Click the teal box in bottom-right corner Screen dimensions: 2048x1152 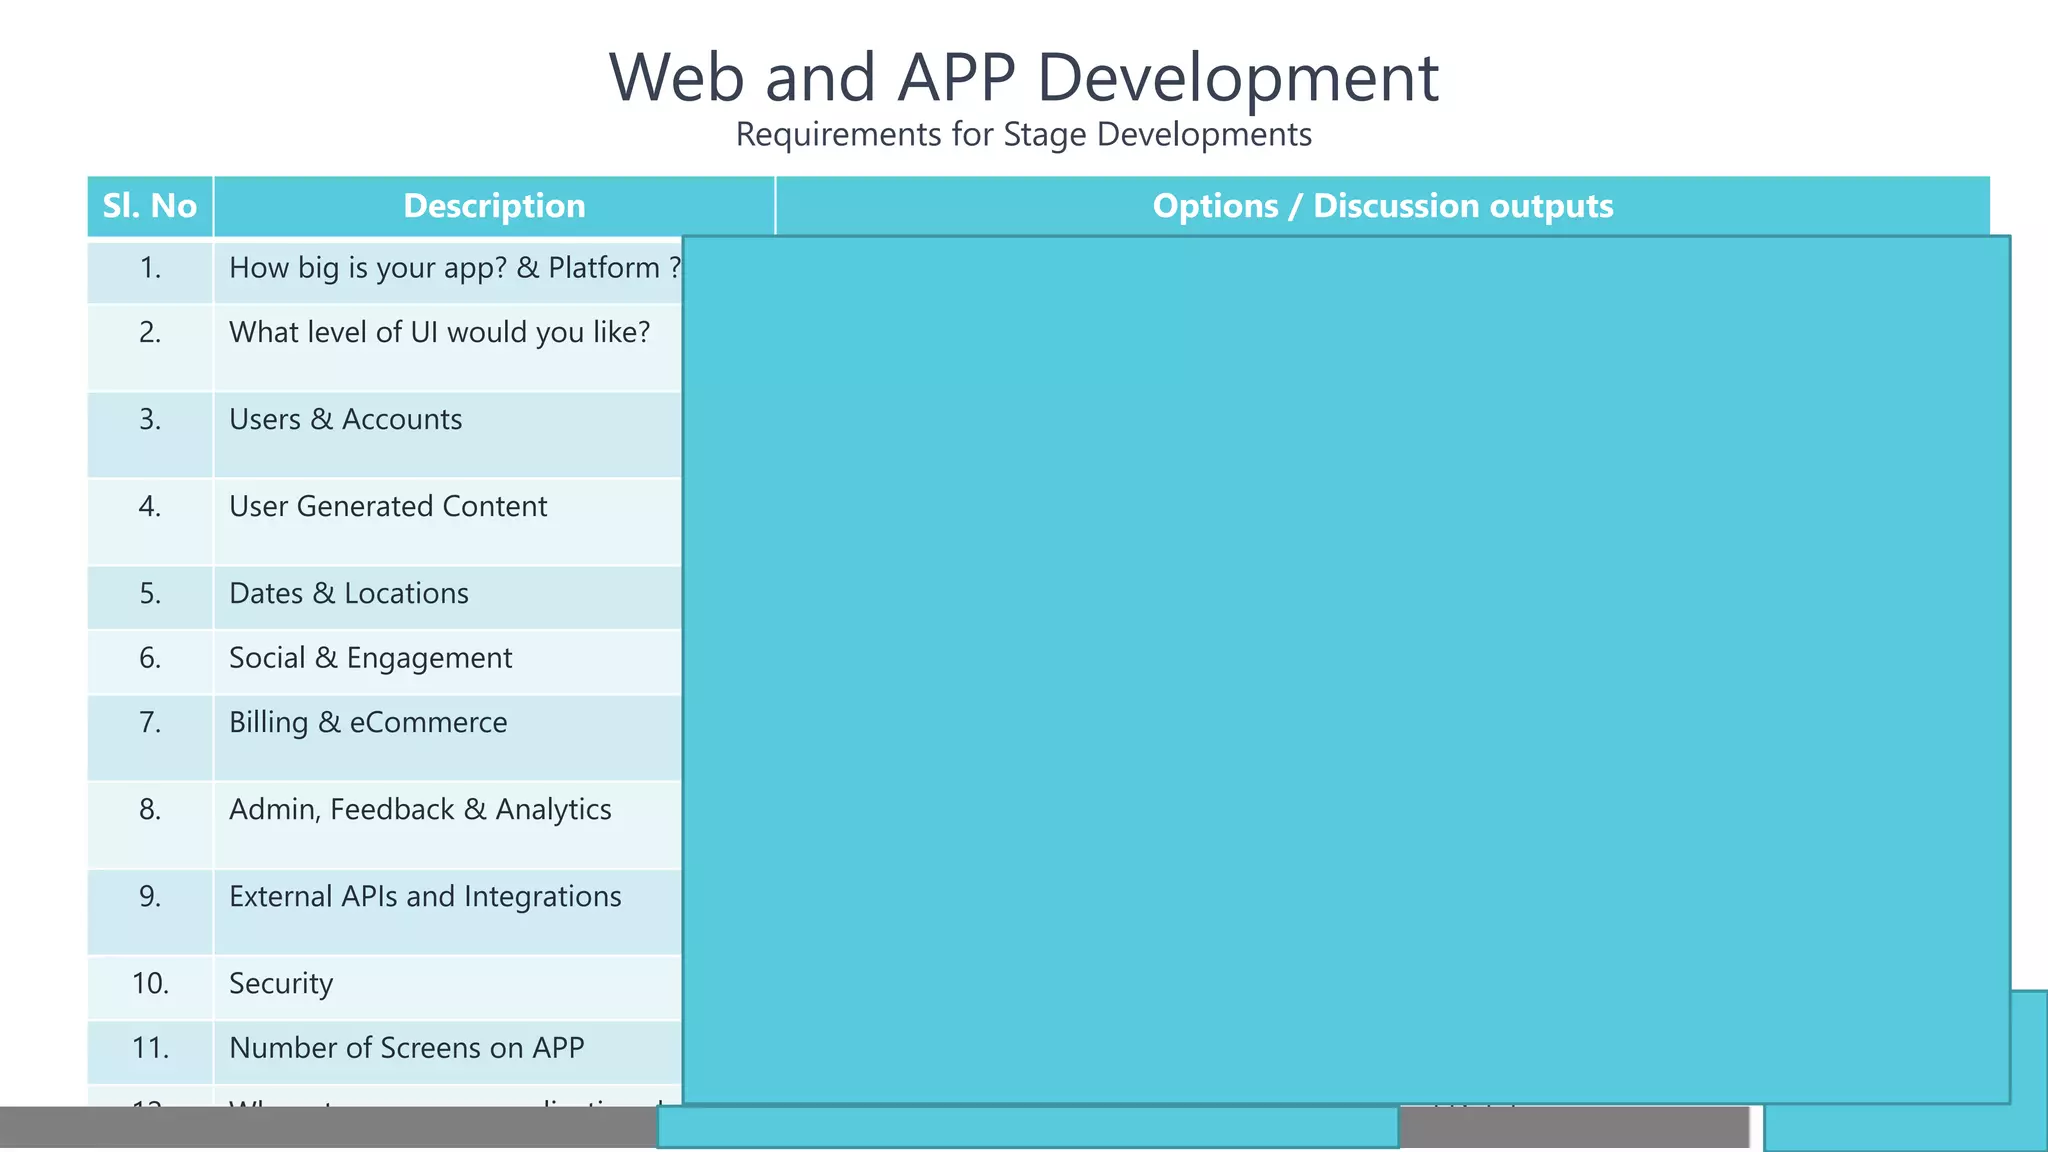[1905, 1128]
